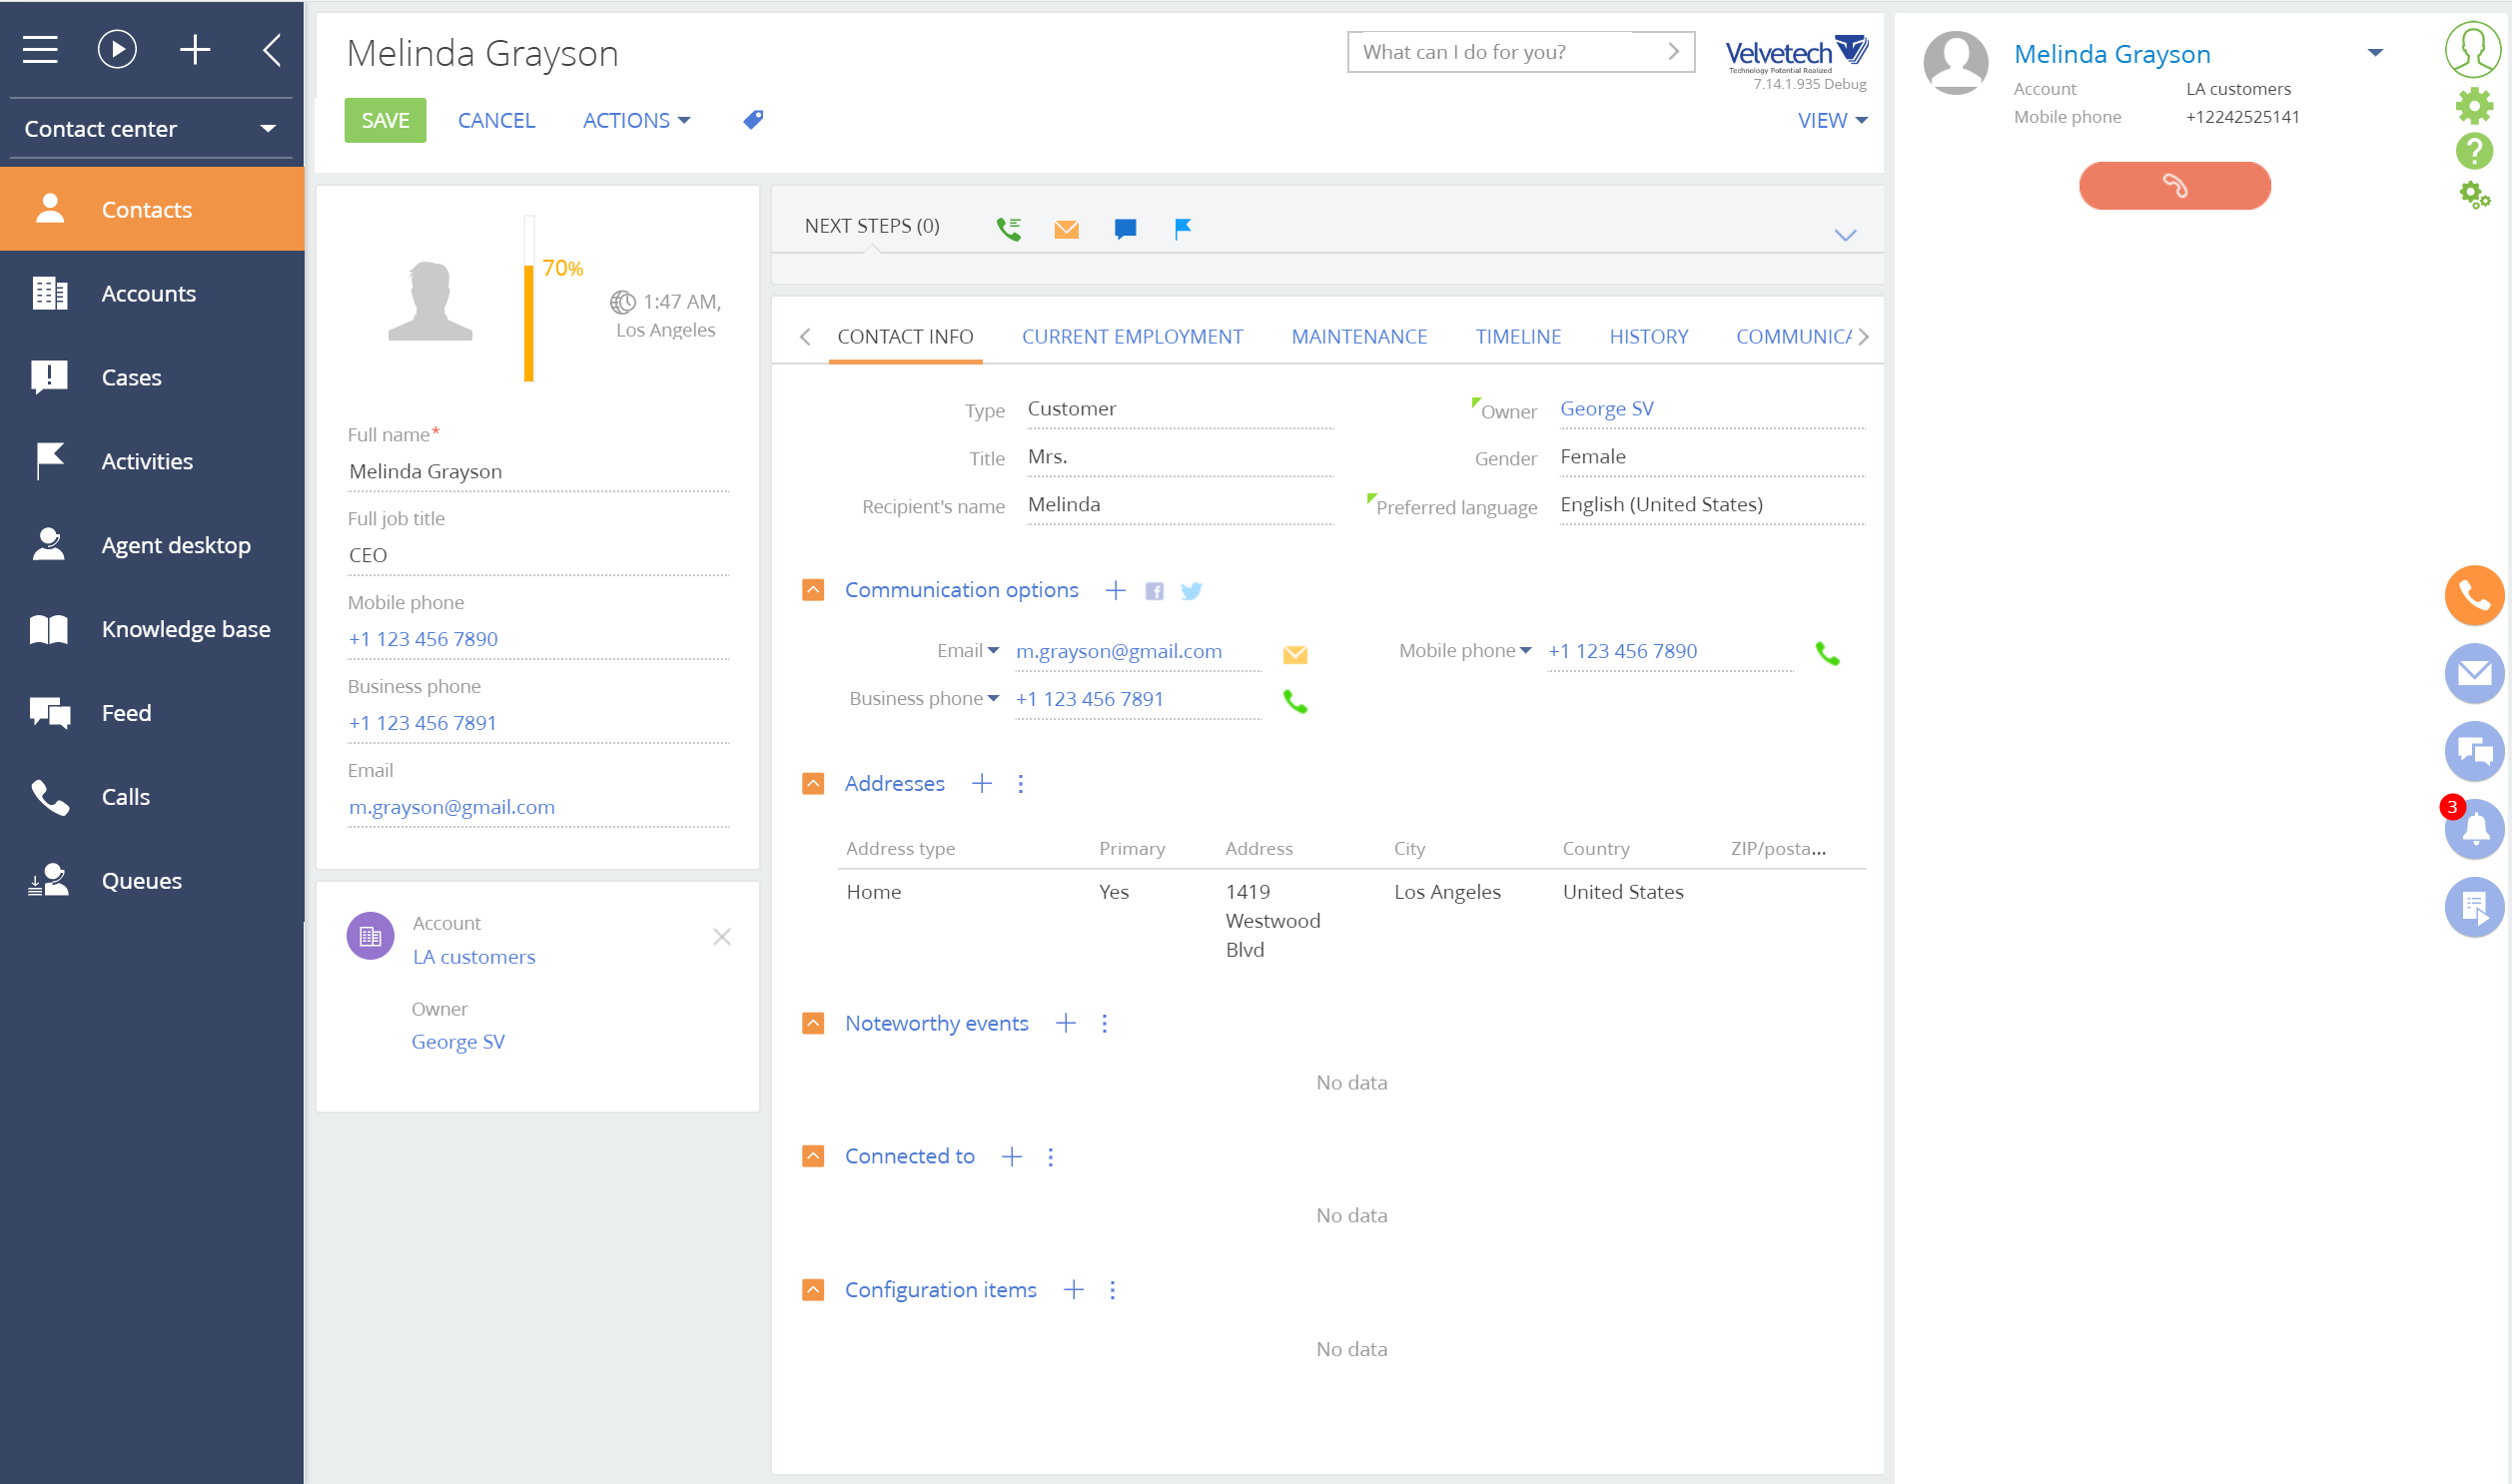Click the email envelope icon in Next Steps

(1066, 229)
